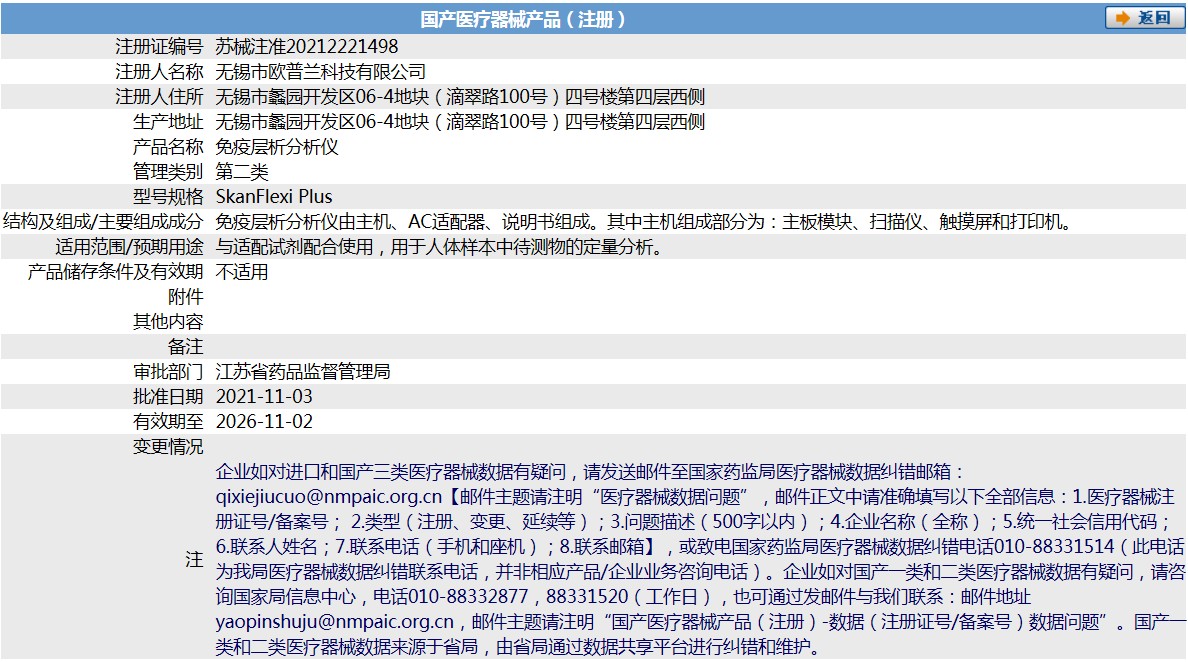Click the email yaopinshuju@nmpaic.org.cn
Viewport: 1188px width, 662px height.
click(x=335, y=622)
